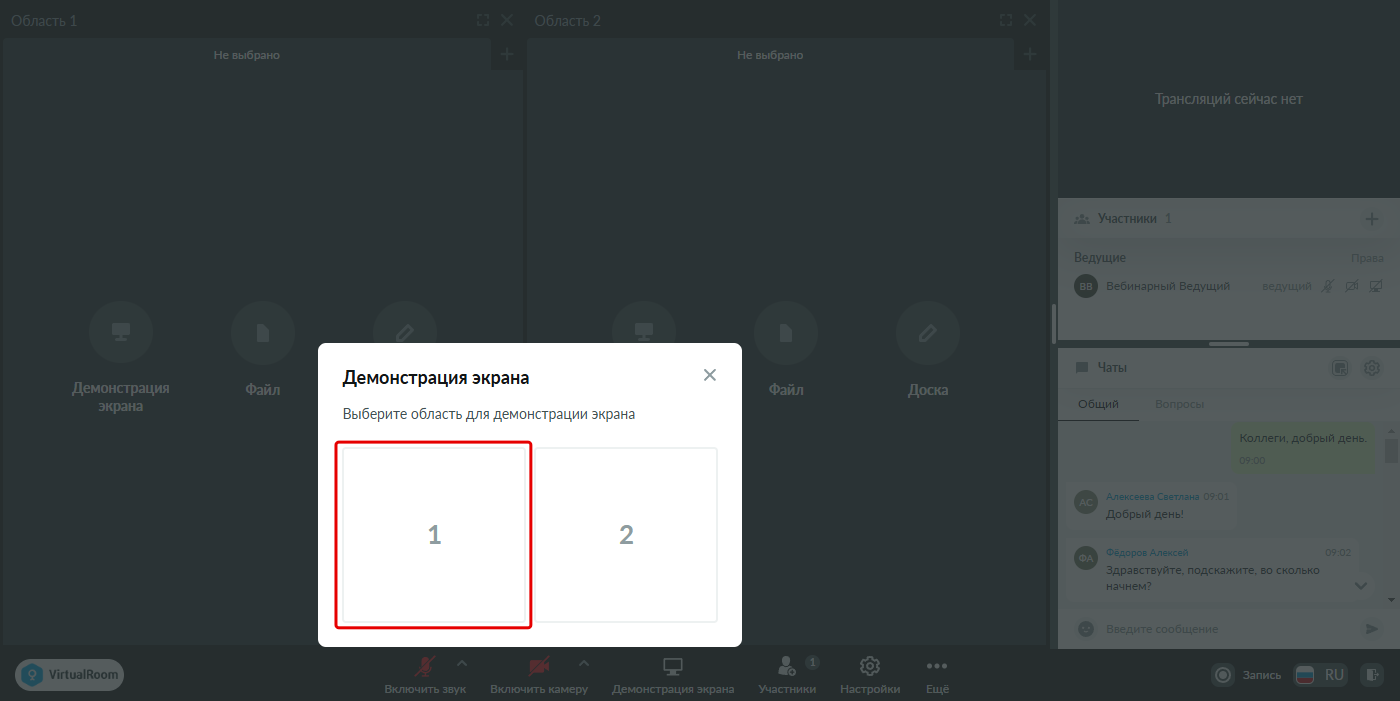Screen dimensions: 1400x701
Task: Add a new tab in Область 2
Action: pyautogui.click(x=1030, y=55)
